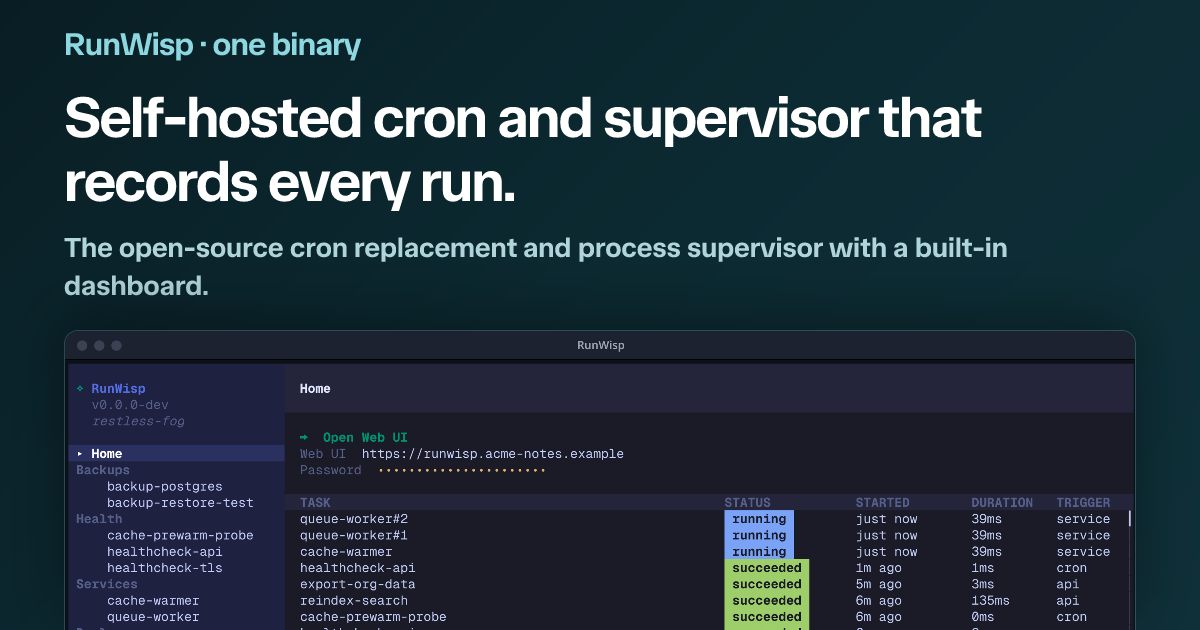Click the RunWisp window title
This screenshot has height=630, width=1200.
[x=601, y=346]
